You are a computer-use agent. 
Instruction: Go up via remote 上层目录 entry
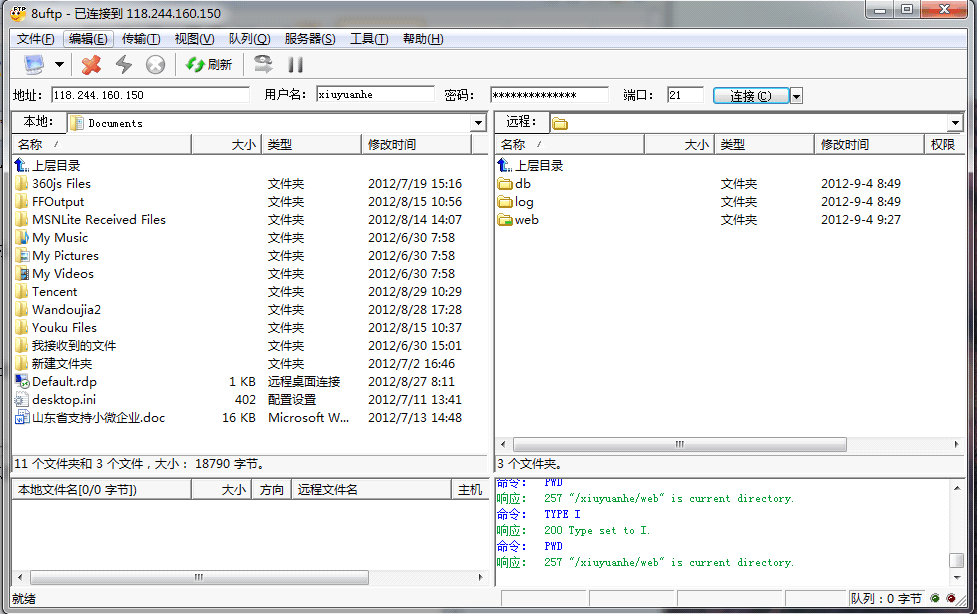pos(538,166)
